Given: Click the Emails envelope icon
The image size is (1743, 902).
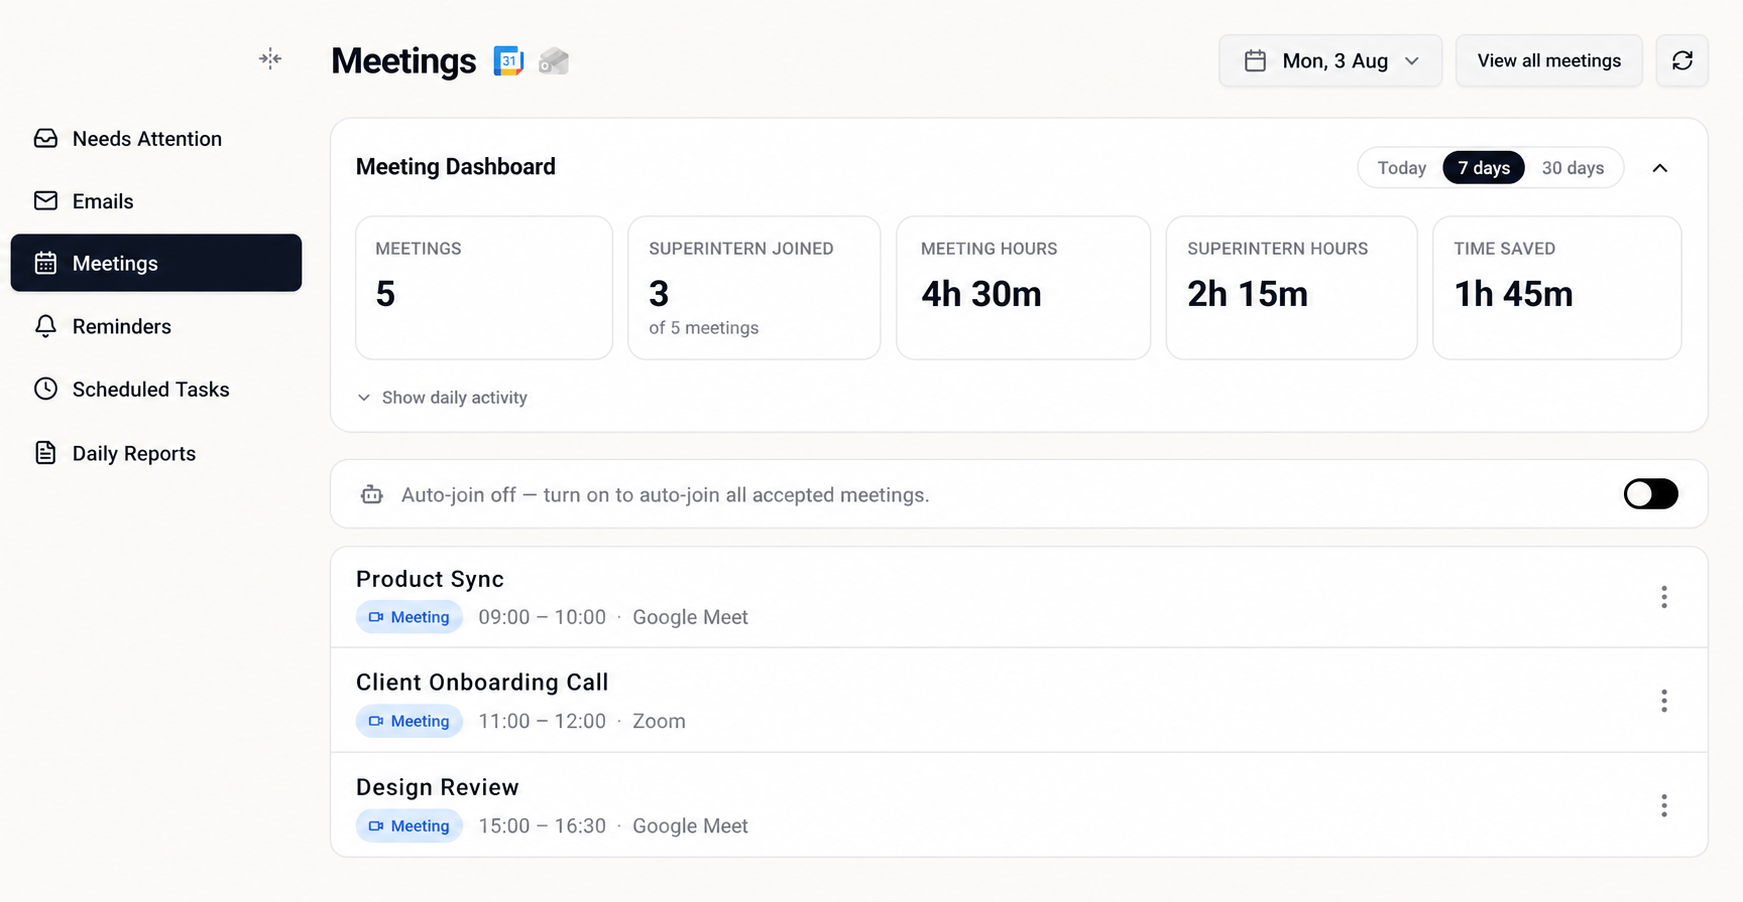Looking at the screenshot, I should [46, 201].
